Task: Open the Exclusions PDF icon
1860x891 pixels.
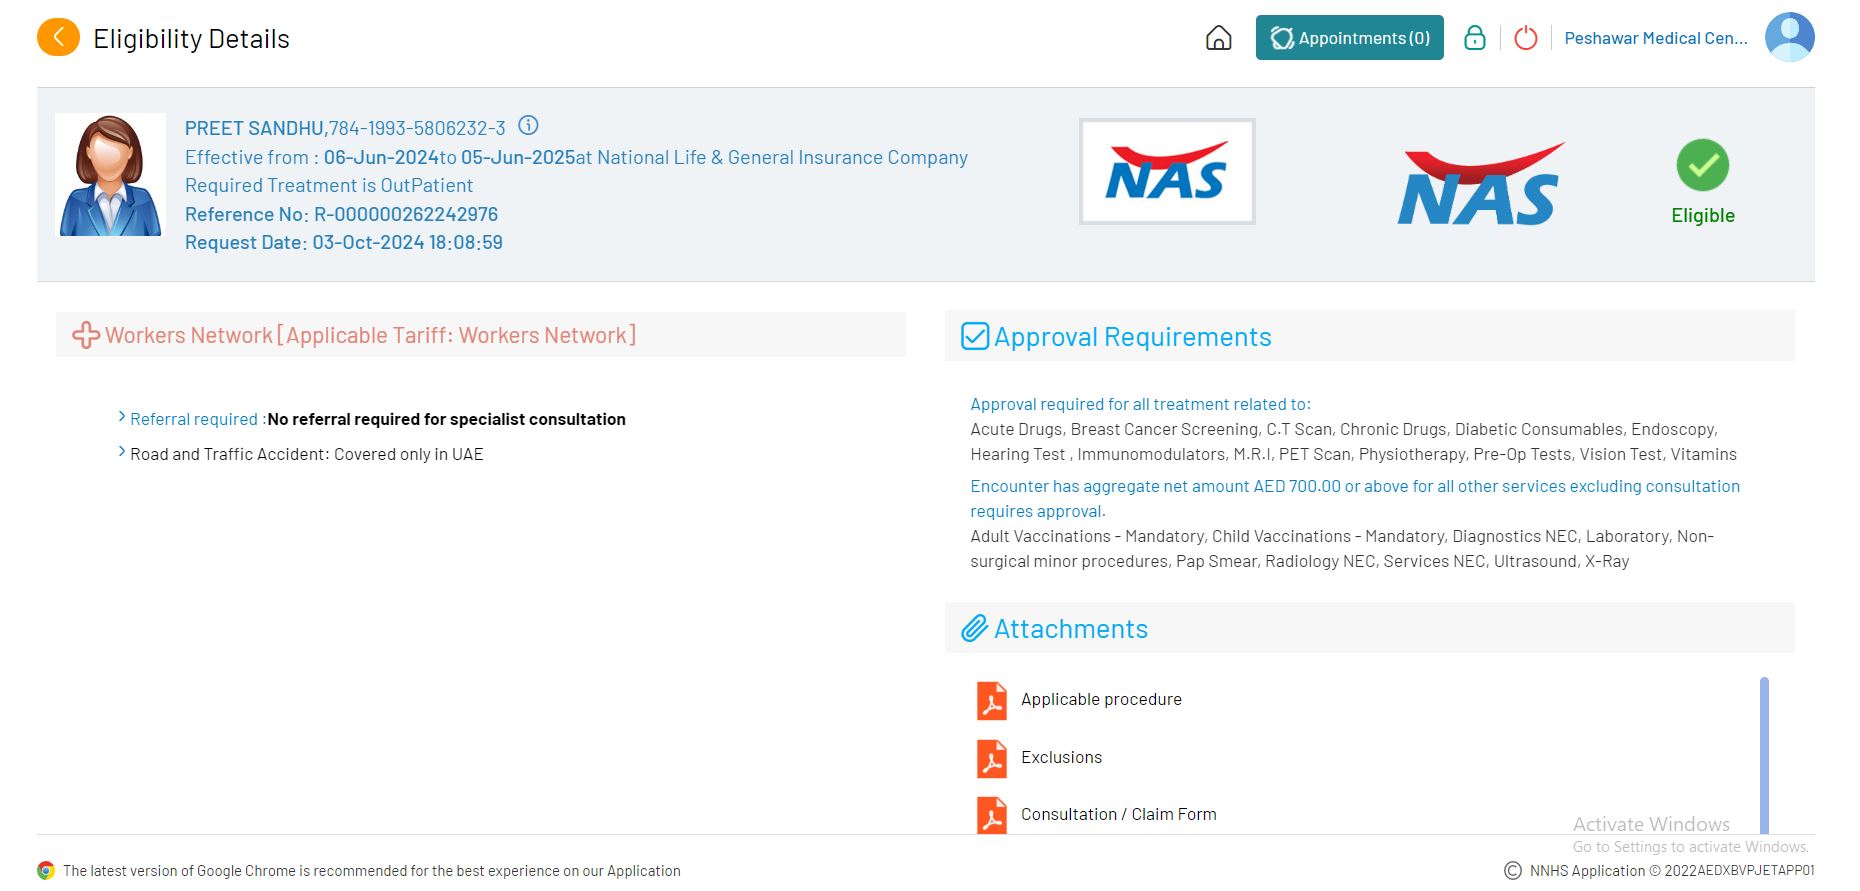Action: click(991, 758)
